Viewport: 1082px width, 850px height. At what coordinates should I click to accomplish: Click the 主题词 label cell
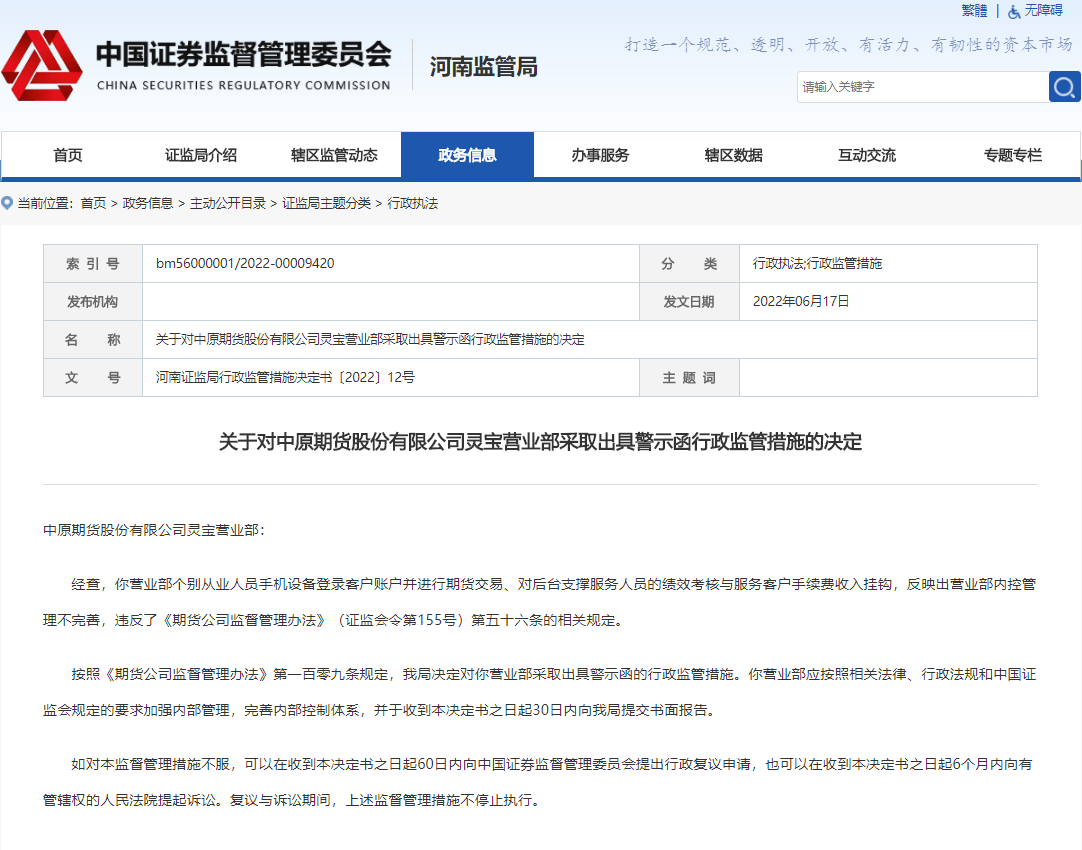click(689, 377)
